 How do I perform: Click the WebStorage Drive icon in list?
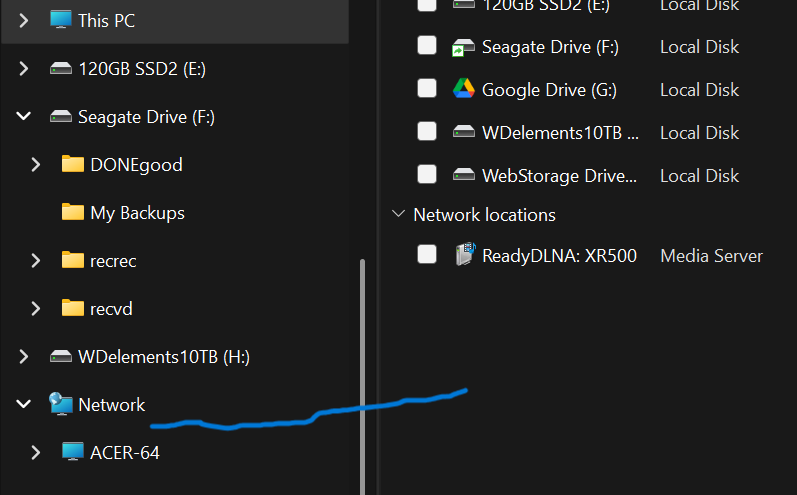pyautogui.click(x=464, y=175)
